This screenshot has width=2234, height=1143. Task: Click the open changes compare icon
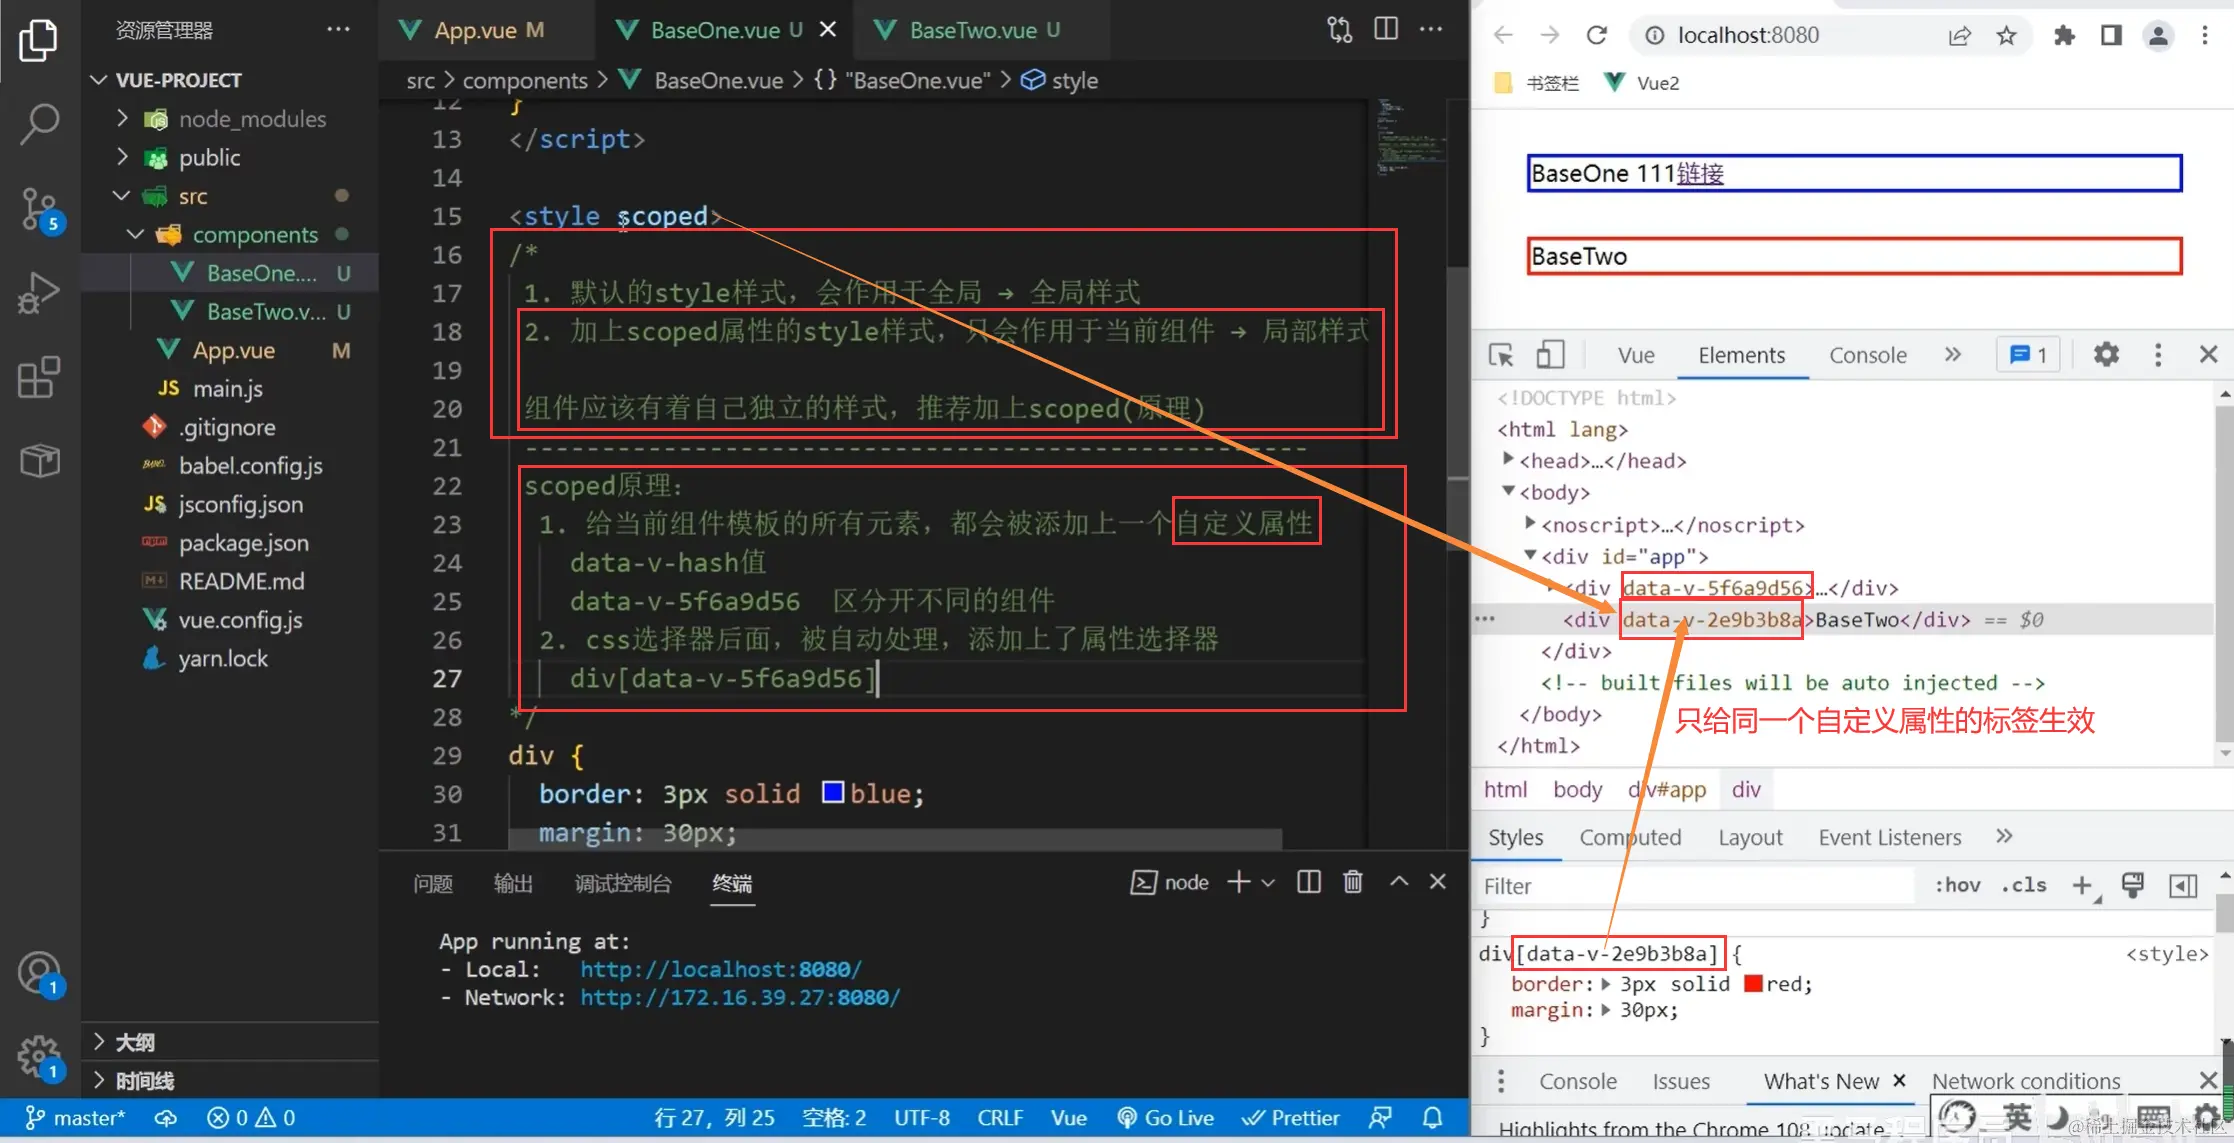[1339, 29]
